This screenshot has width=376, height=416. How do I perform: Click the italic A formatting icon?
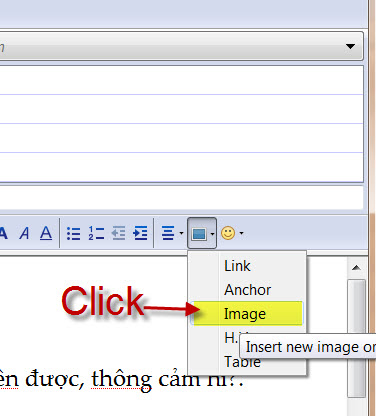24,233
